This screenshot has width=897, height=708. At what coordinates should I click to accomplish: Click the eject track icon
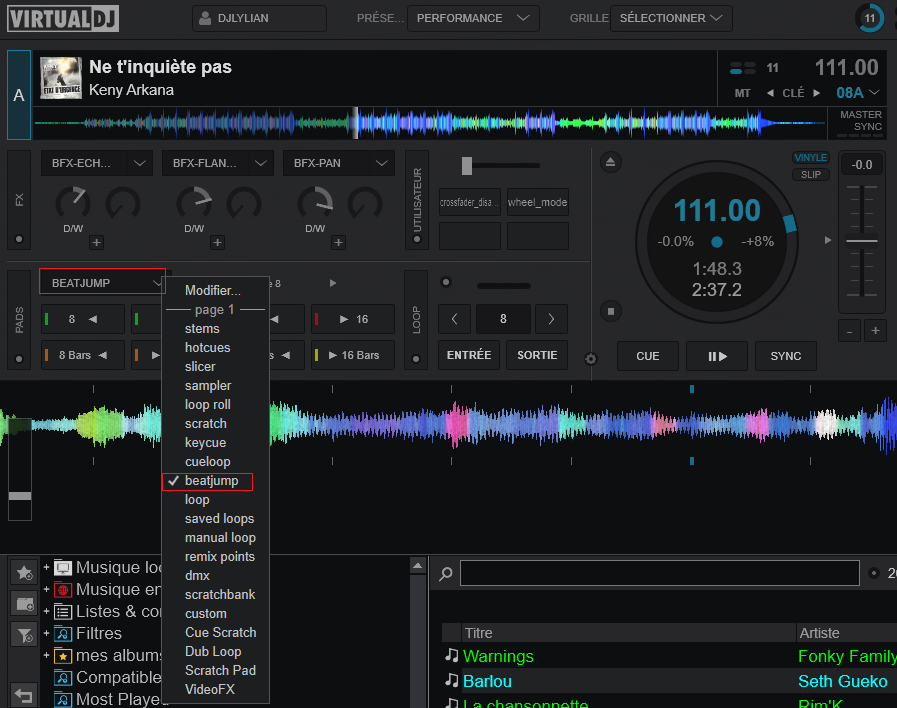click(610, 162)
